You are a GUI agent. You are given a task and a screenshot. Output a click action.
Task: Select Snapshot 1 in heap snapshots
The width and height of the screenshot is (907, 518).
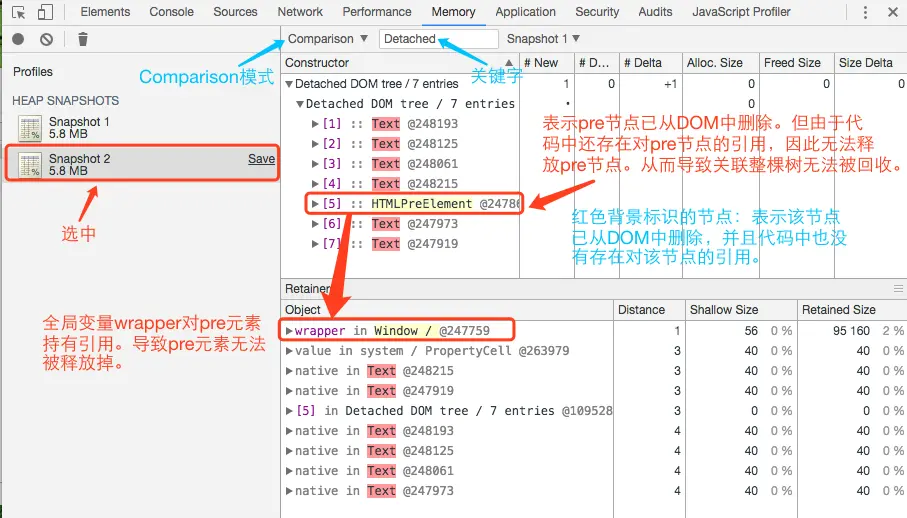[x=140, y=128]
